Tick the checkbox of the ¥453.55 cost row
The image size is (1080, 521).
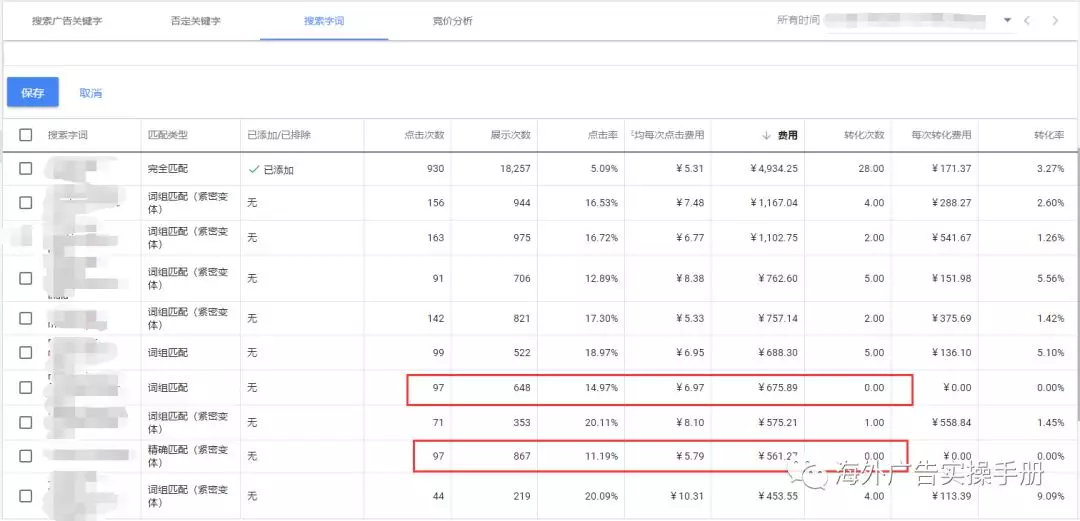tap(26, 496)
